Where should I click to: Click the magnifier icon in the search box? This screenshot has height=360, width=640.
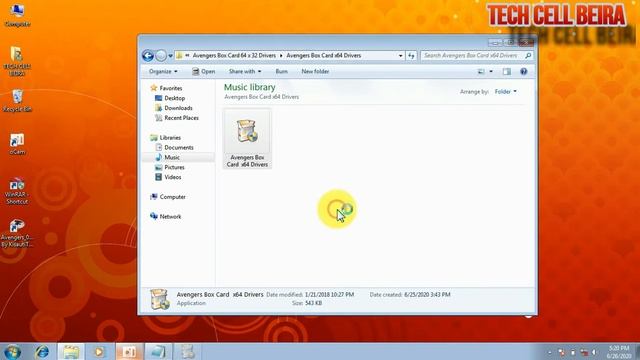pos(528,56)
